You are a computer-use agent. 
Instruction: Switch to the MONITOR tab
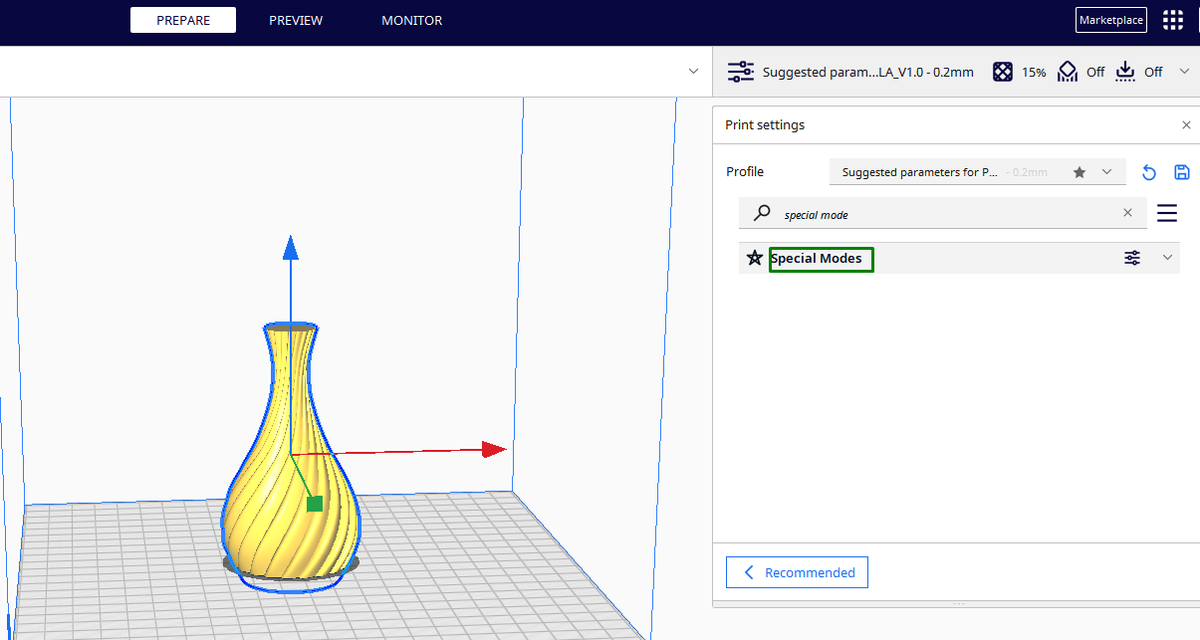point(411,20)
